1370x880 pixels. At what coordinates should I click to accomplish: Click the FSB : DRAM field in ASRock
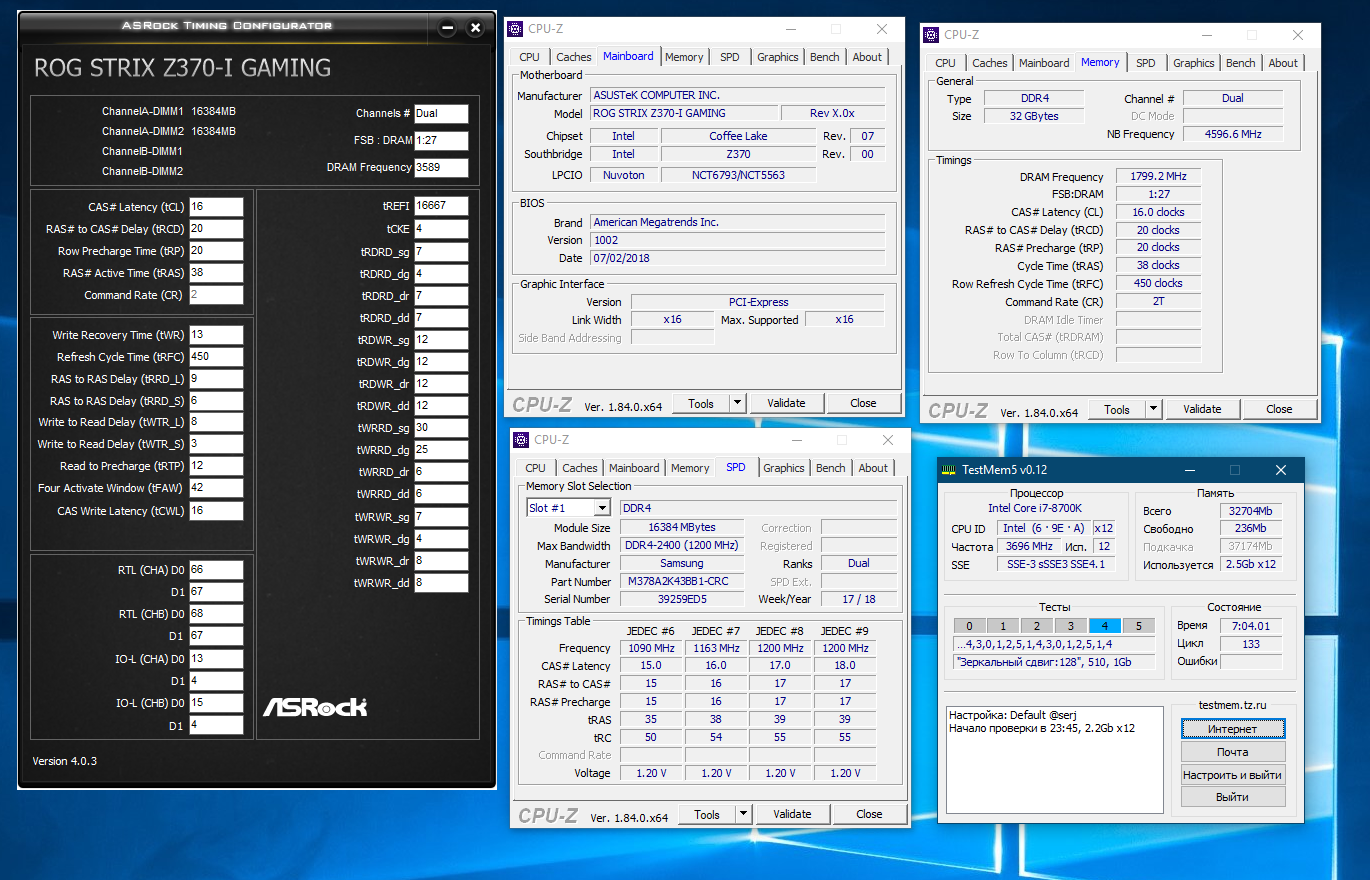(x=441, y=140)
